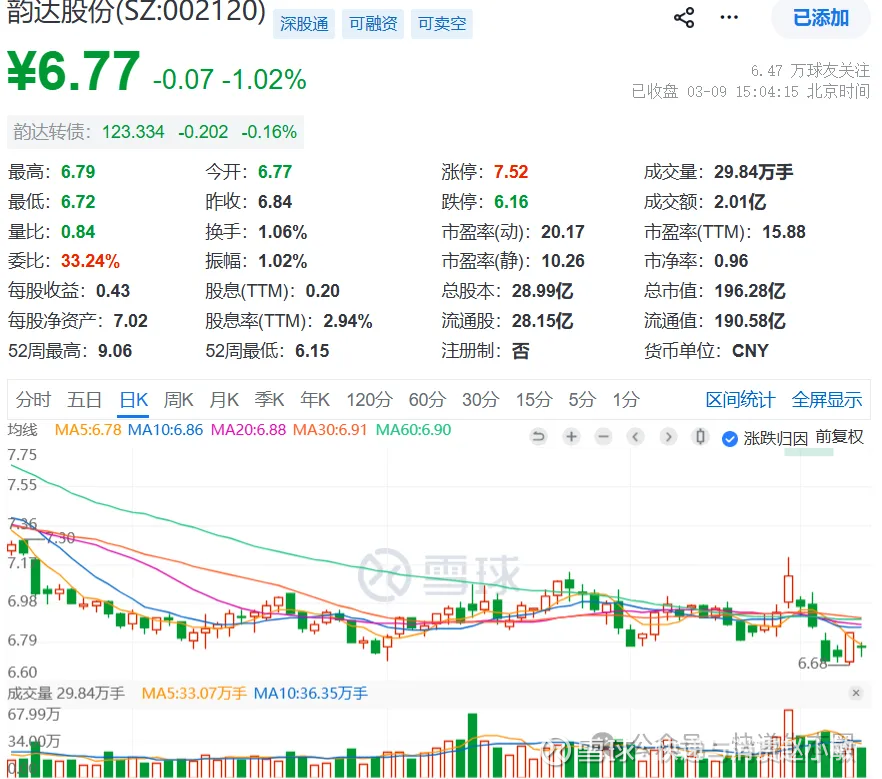Click the MA30:6.91 indicator
882x779 pixels.
pyautogui.click(x=330, y=430)
